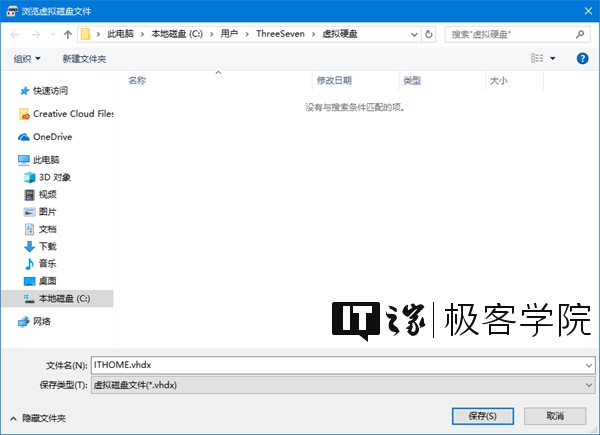
Task: Click the 保存(S) button
Action: [482, 415]
